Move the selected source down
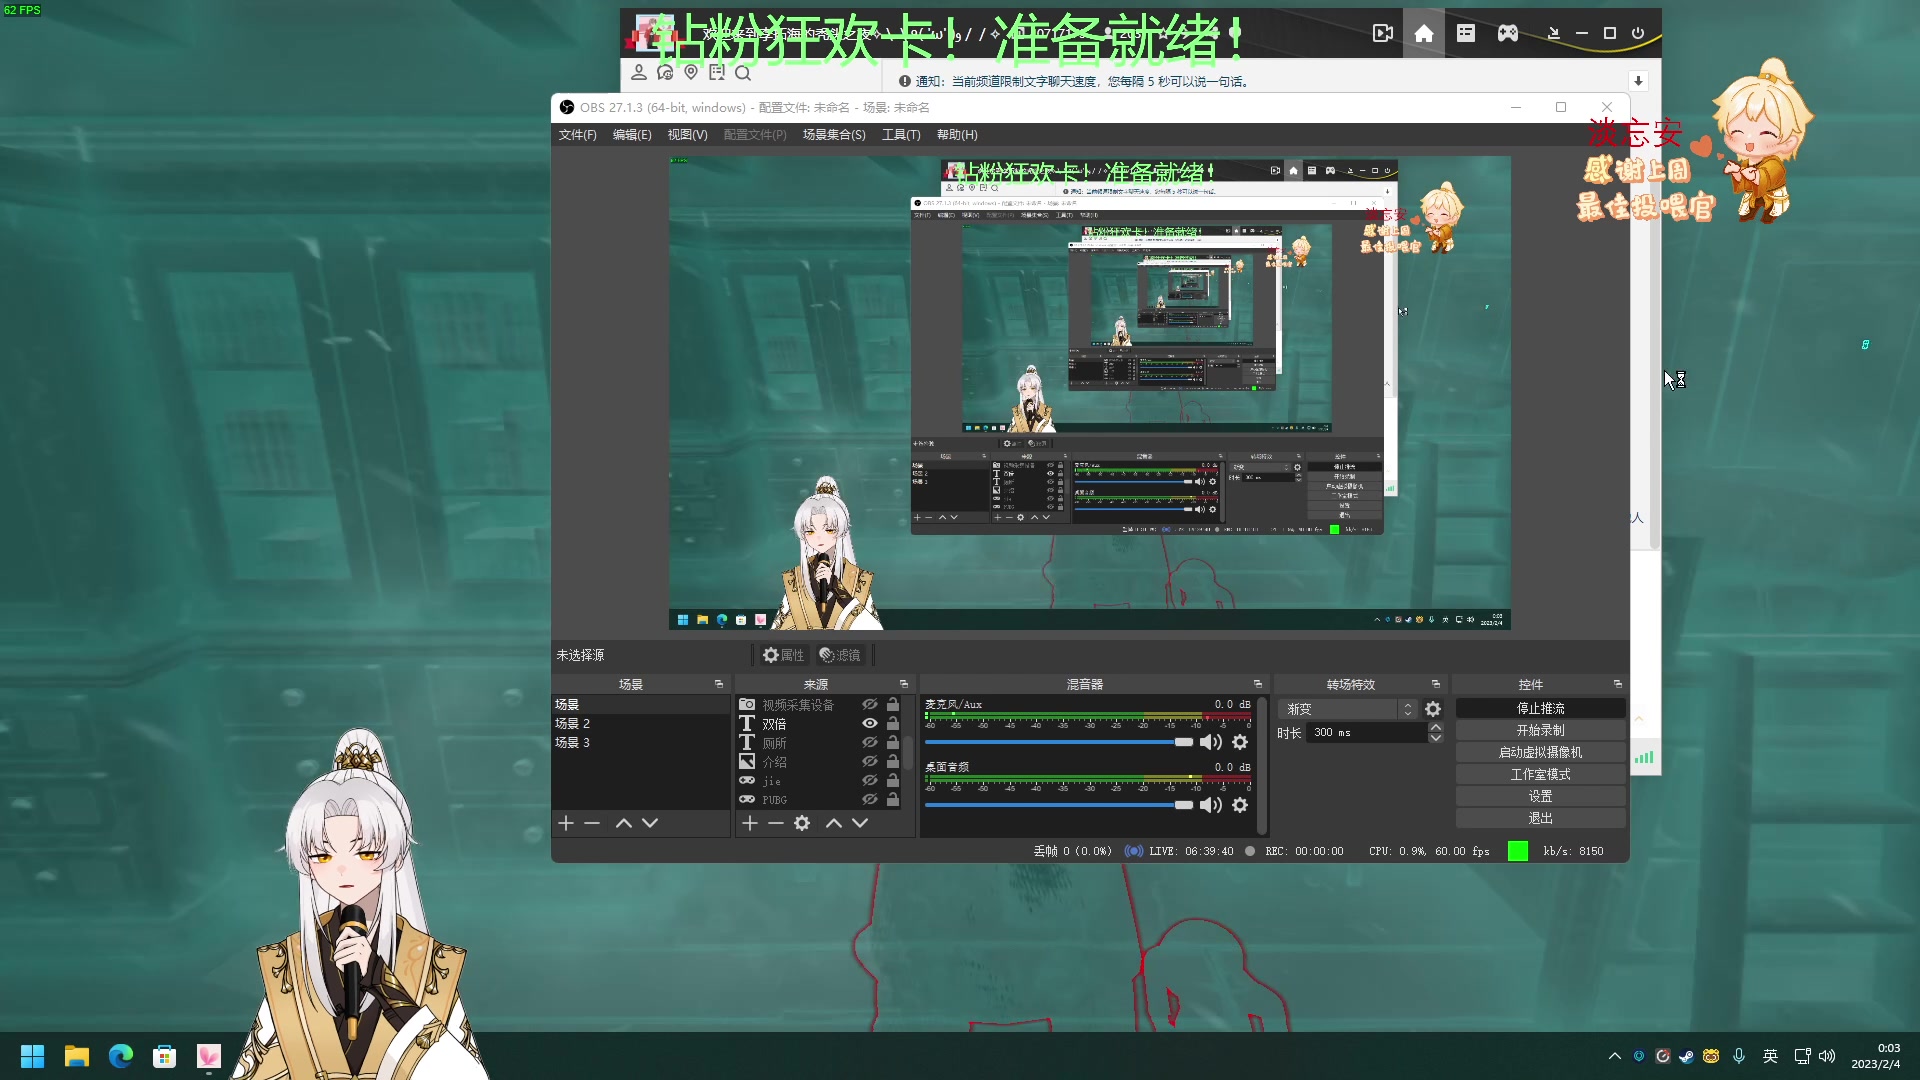 click(860, 823)
